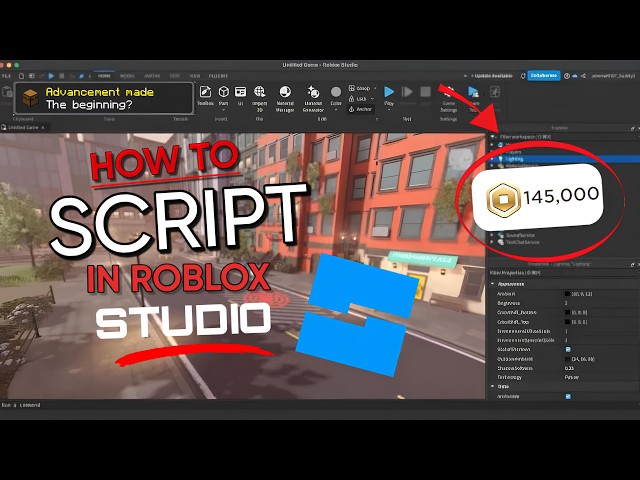Undock the Explorer panel
640x480 pixels.
point(632,128)
